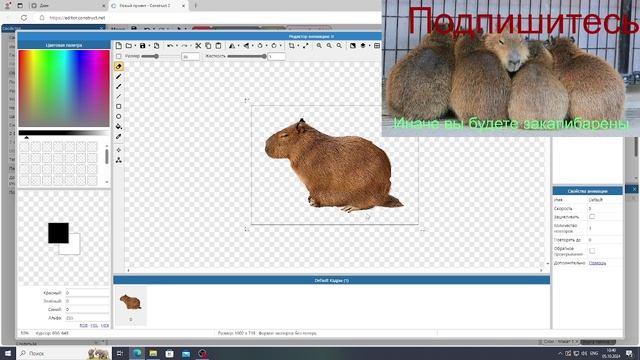Open dropdown arrow beside the mirror icon
Image resolution: width=640 pixels, height=360 pixels.
coord(238,46)
